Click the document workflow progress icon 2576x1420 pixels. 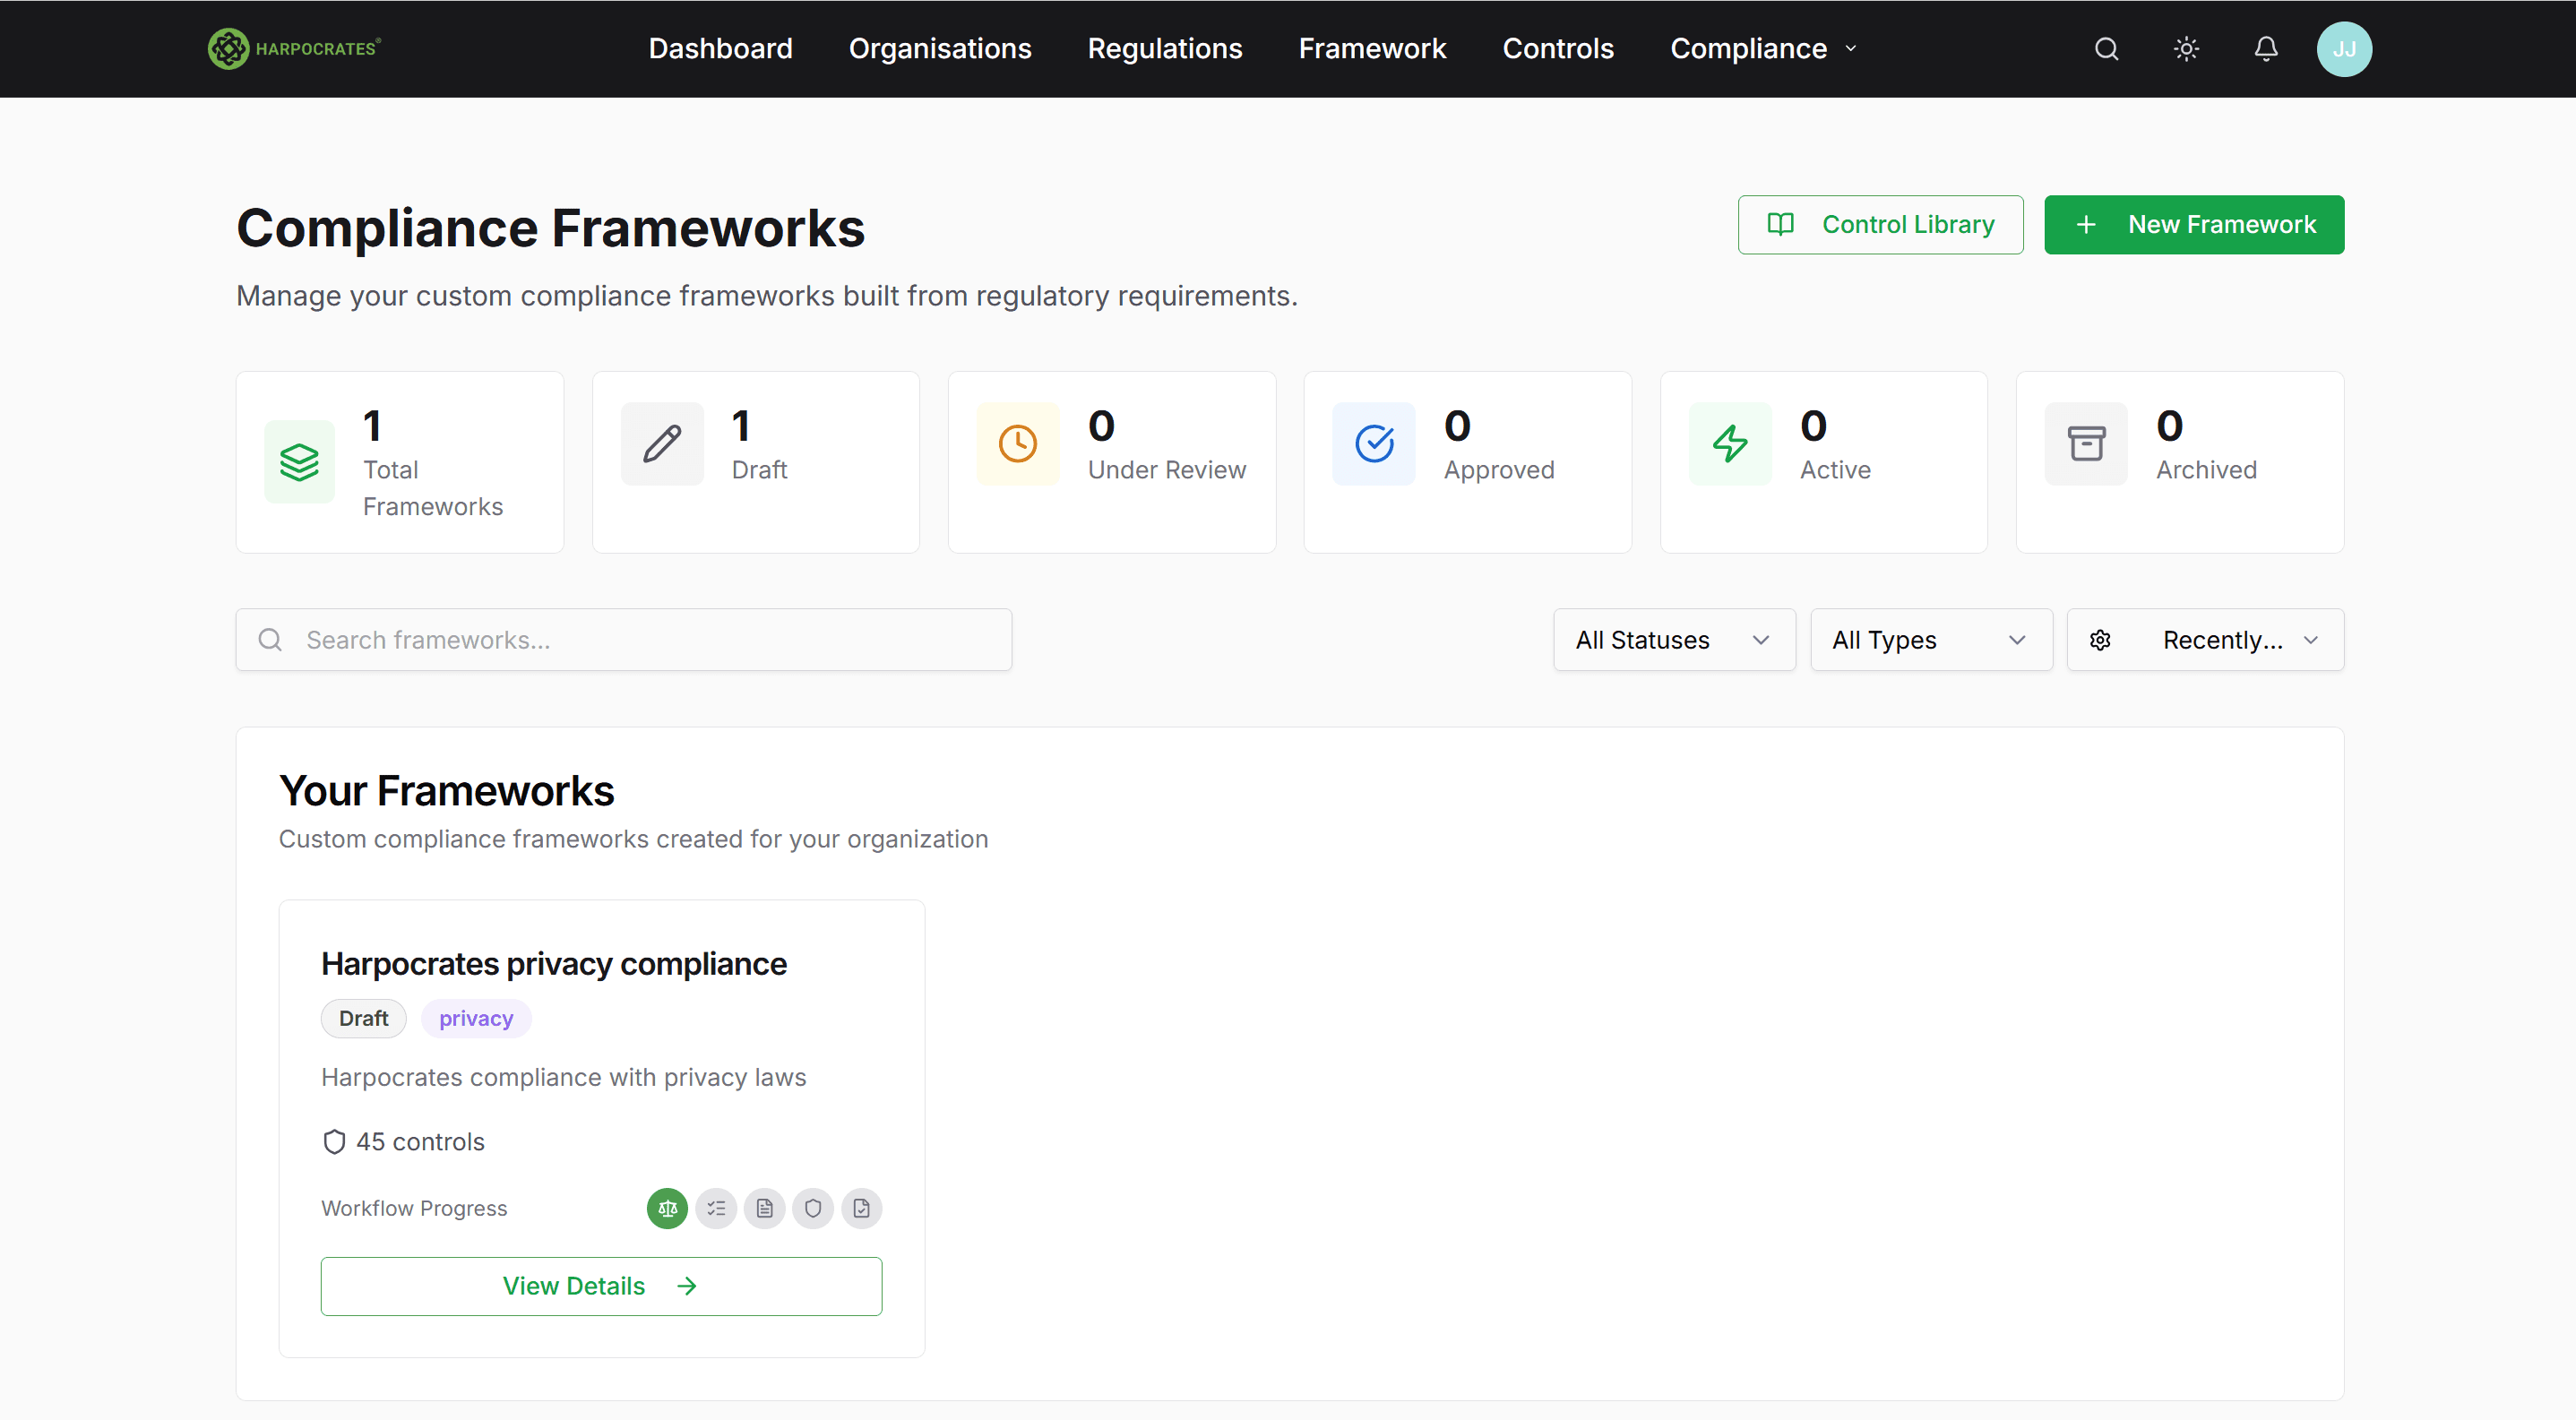pyautogui.click(x=765, y=1208)
